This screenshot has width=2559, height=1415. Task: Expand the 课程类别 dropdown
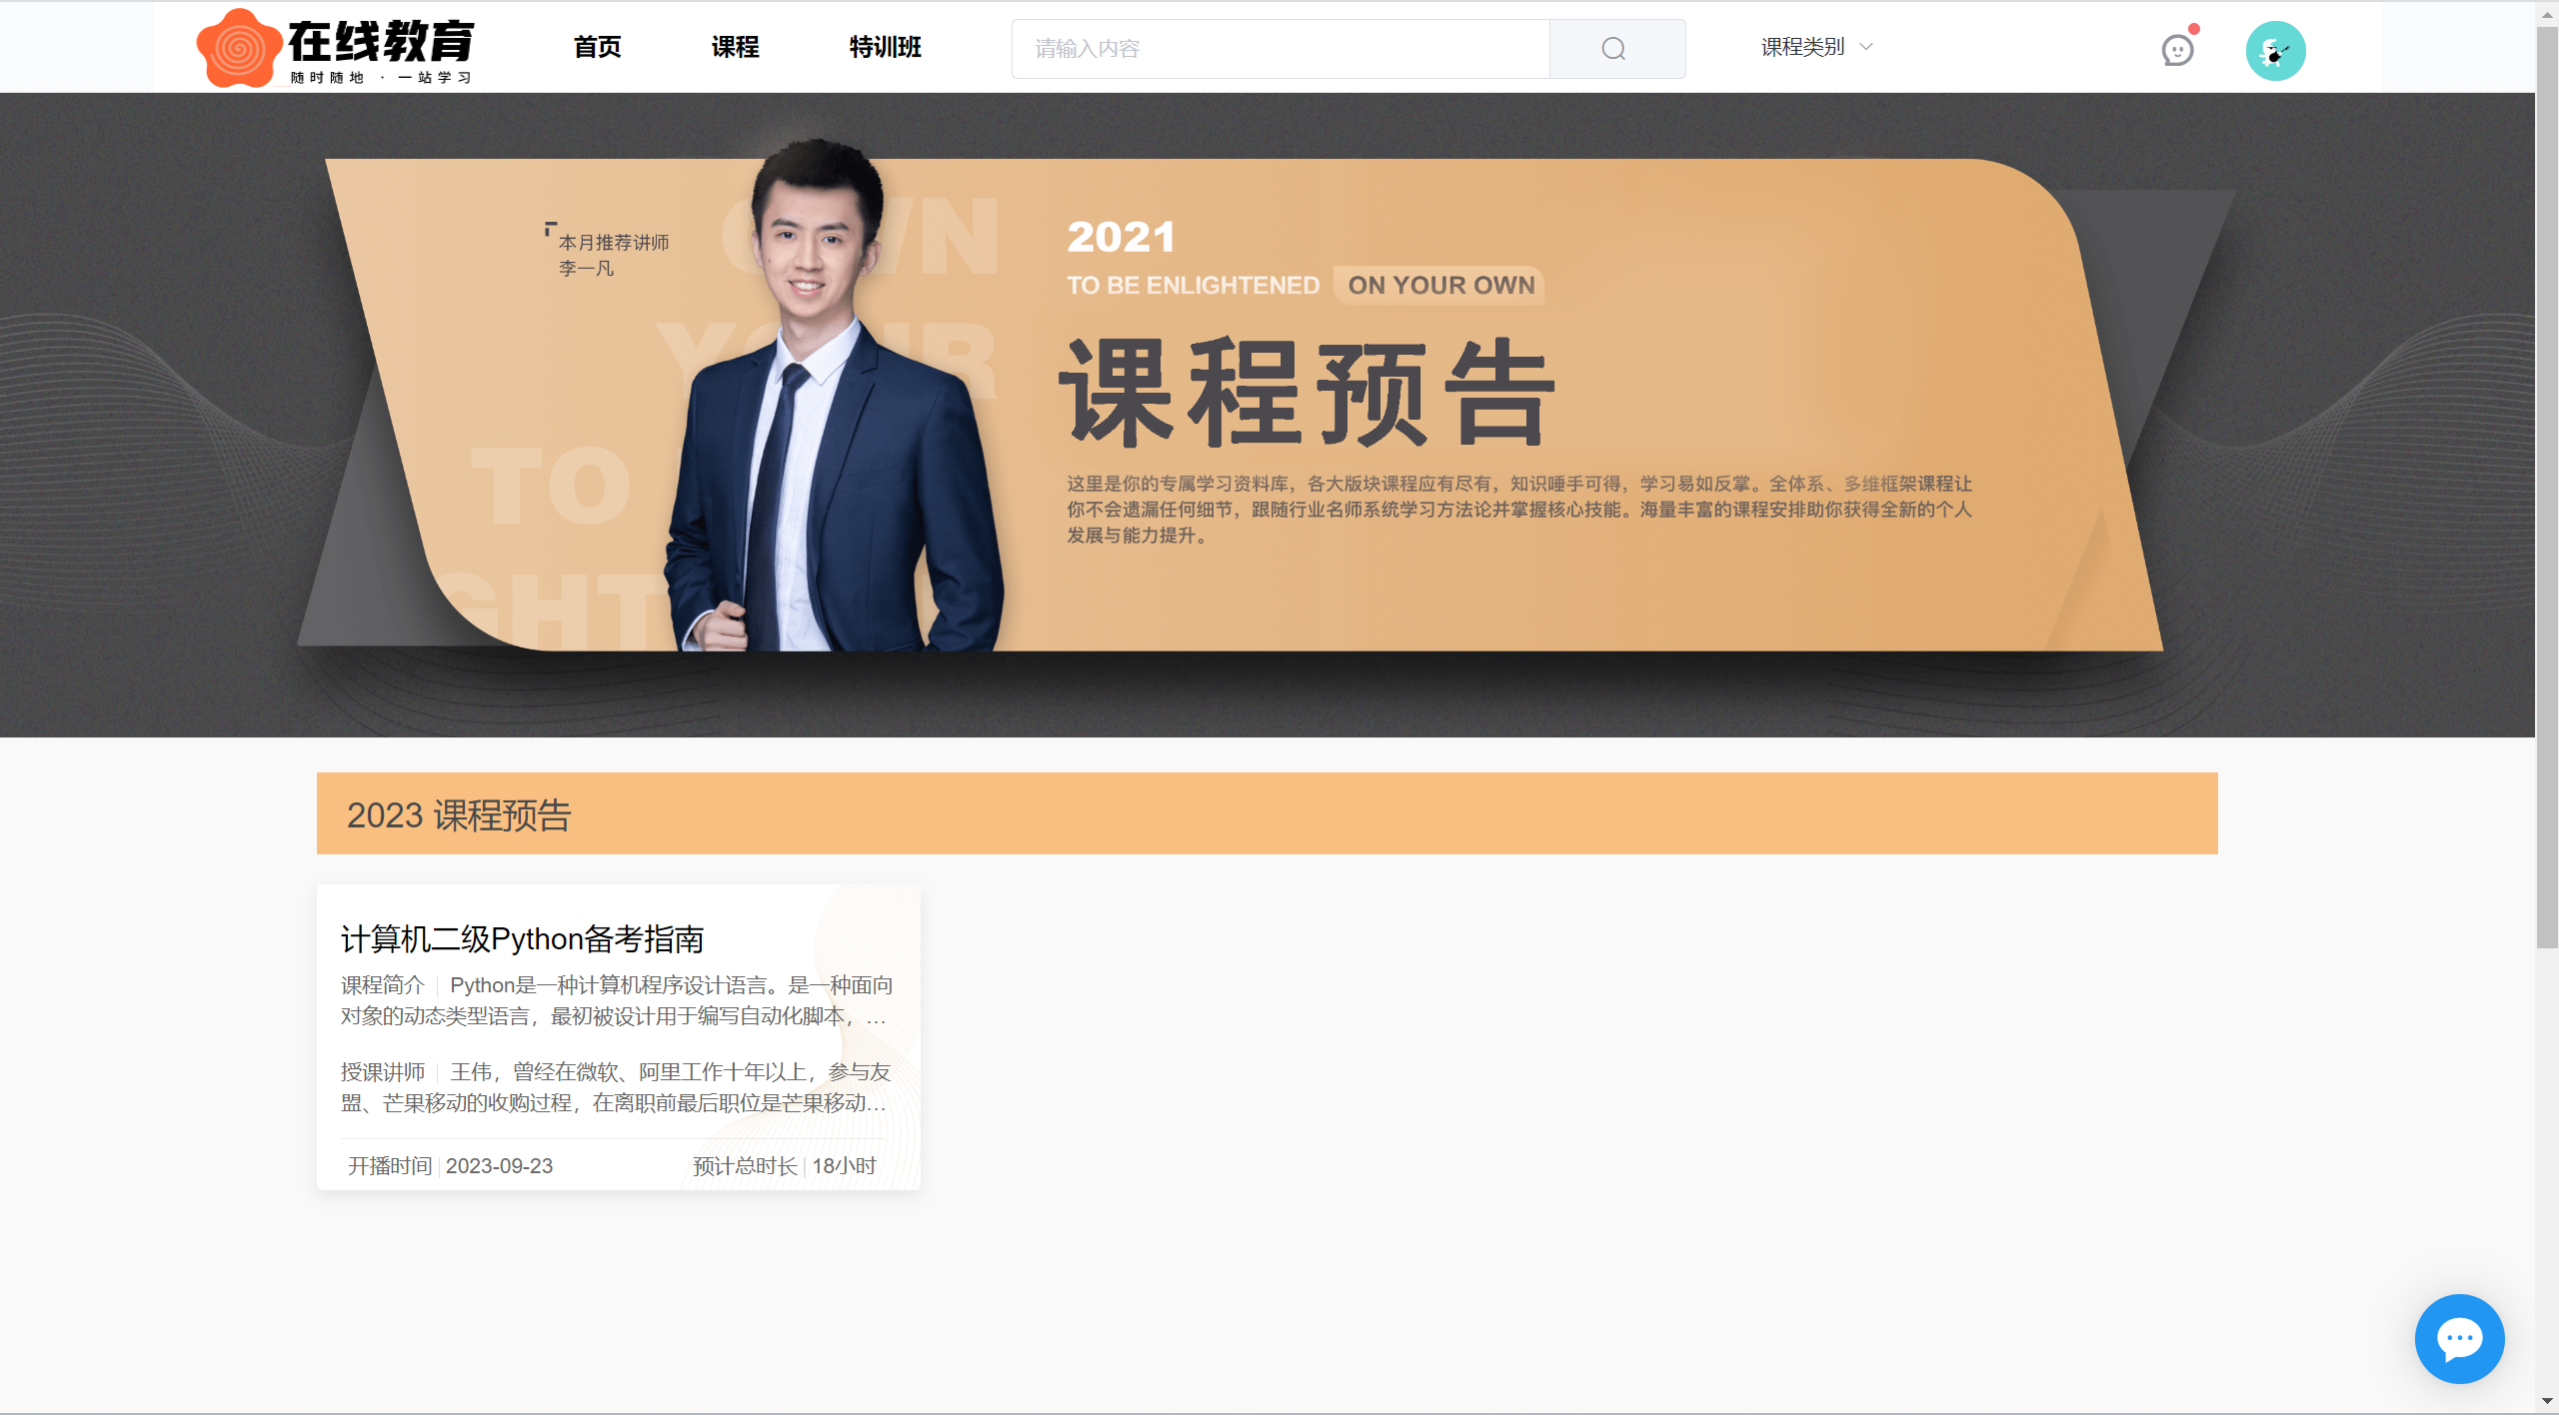(x=1802, y=47)
